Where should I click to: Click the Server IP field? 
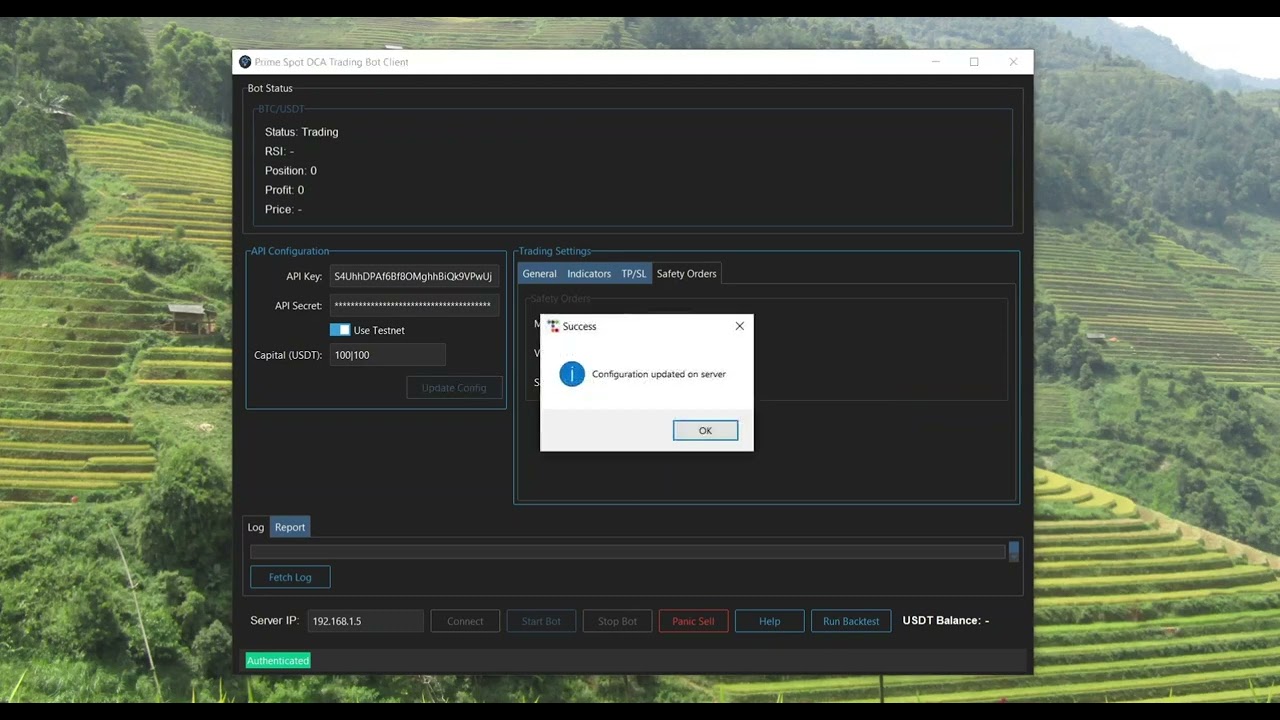click(x=365, y=621)
